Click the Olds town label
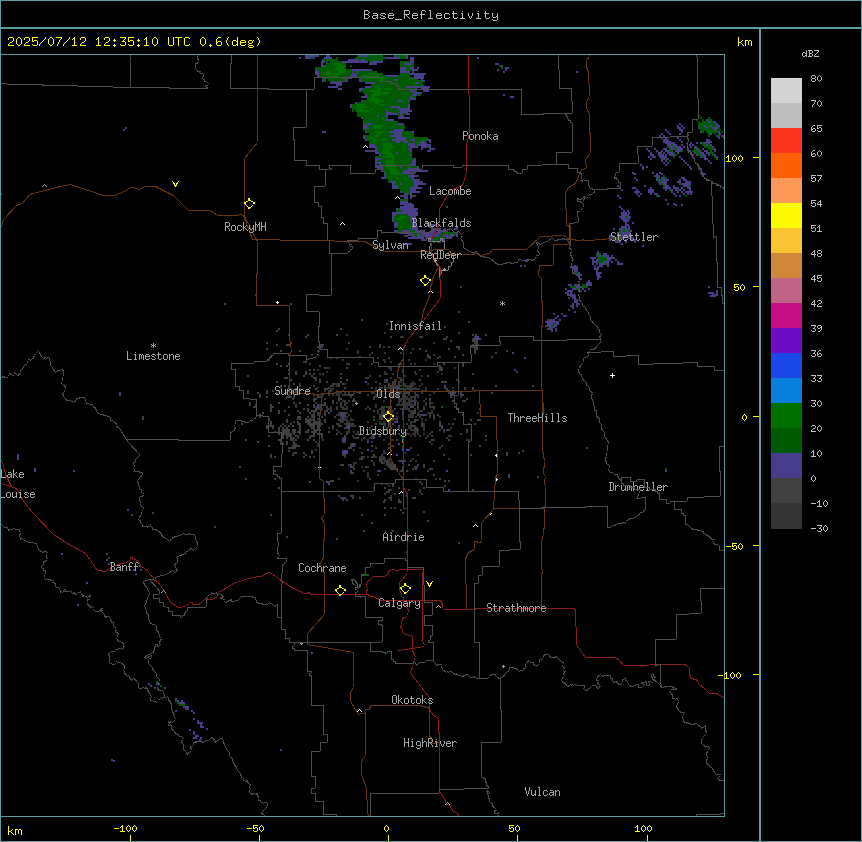 (x=388, y=394)
